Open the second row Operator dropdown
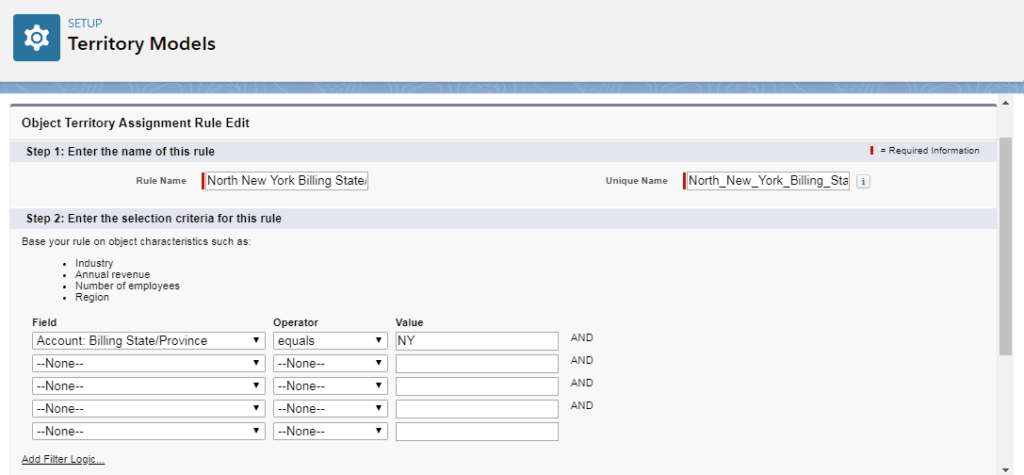This screenshot has width=1024, height=475. 330,364
